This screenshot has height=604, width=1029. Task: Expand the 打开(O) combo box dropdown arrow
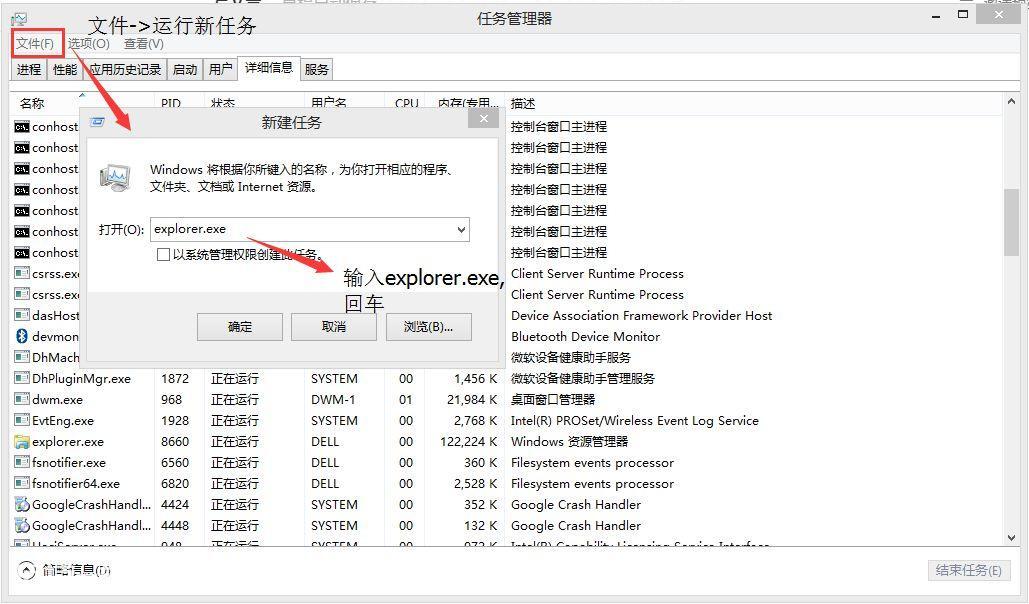461,230
